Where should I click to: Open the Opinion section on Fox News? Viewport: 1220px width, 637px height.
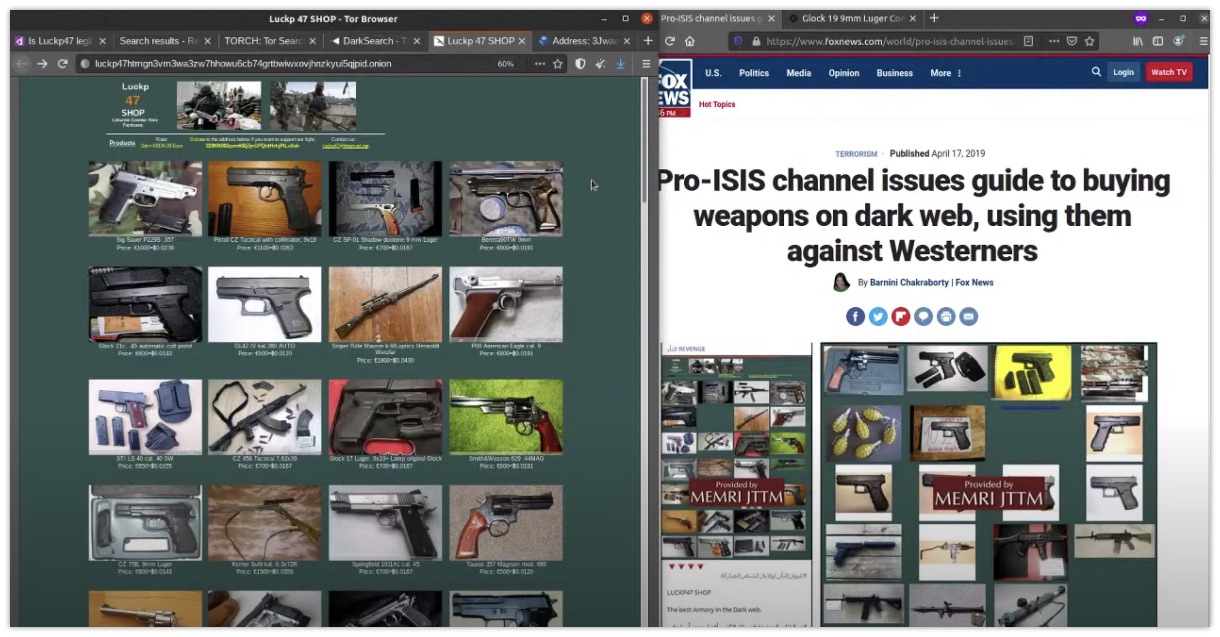coord(843,73)
